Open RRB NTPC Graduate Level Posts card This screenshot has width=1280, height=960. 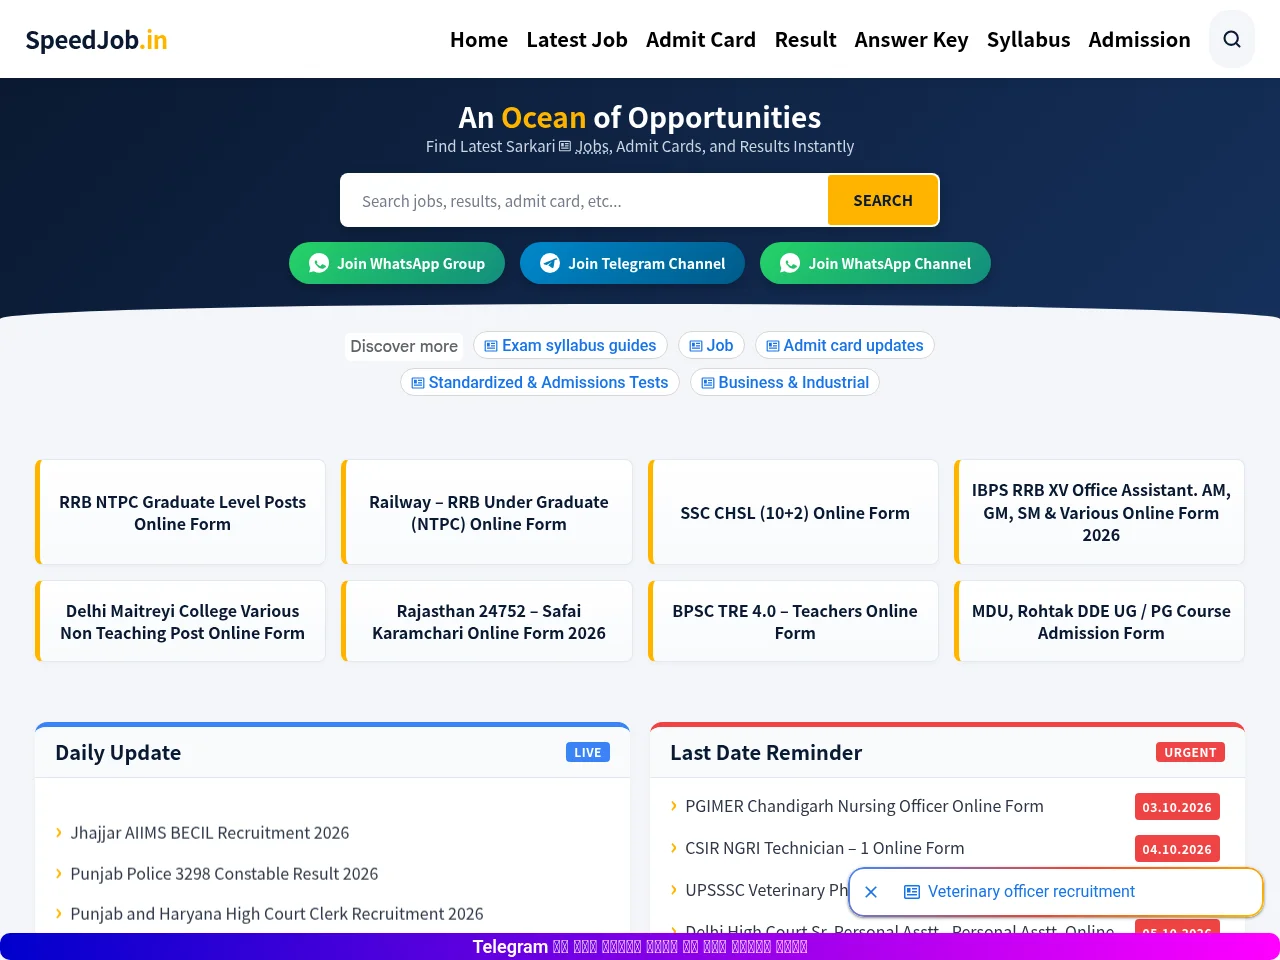[x=181, y=512]
